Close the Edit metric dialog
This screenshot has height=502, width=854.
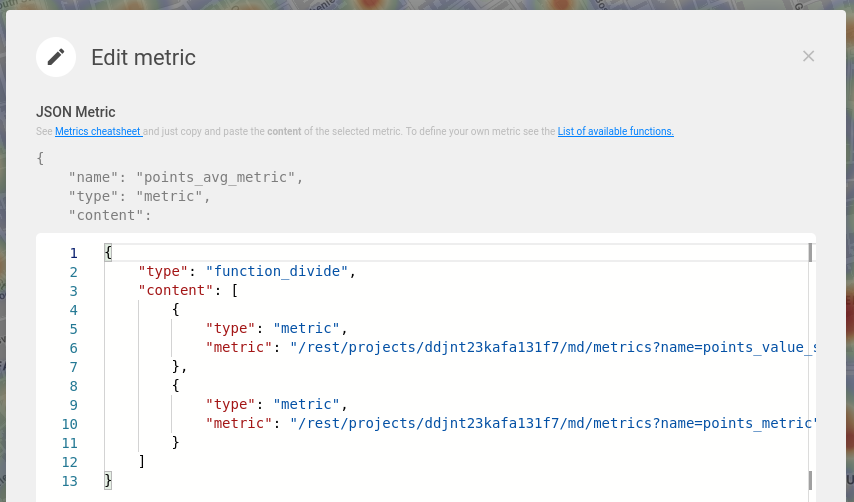tap(808, 57)
